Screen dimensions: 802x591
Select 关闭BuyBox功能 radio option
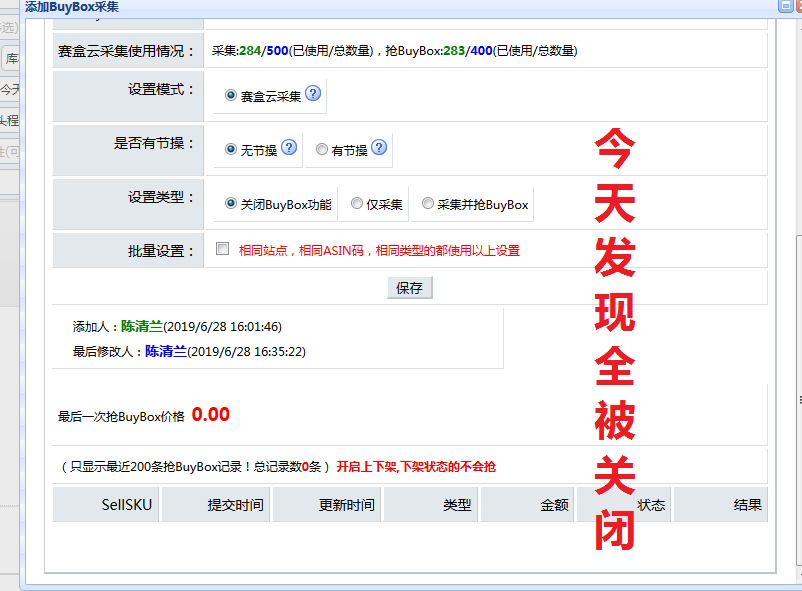[x=231, y=203]
